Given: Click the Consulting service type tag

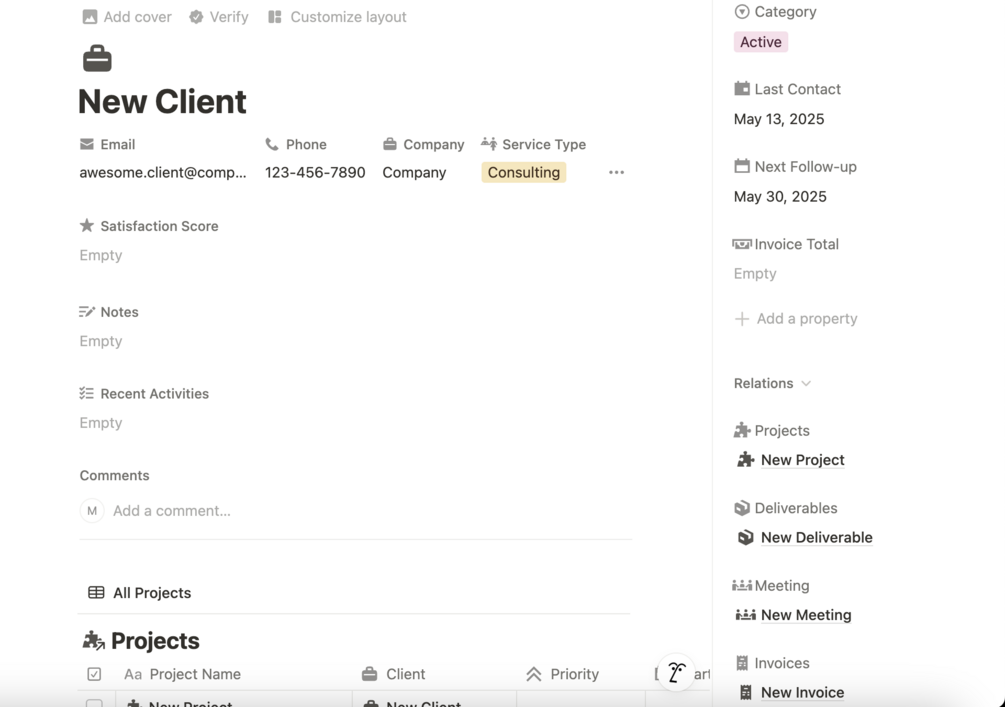Looking at the screenshot, I should coord(524,173).
